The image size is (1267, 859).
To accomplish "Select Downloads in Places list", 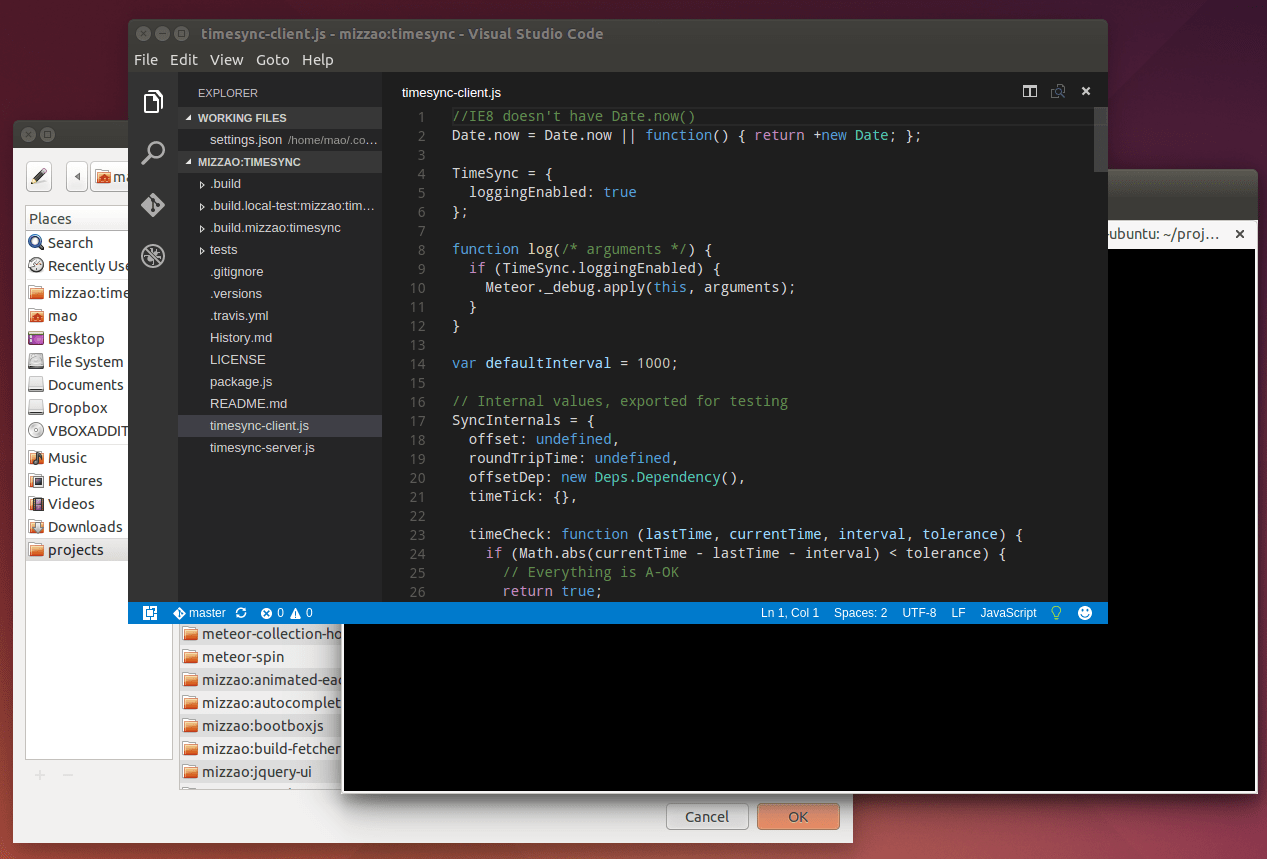I will [77, 527].
